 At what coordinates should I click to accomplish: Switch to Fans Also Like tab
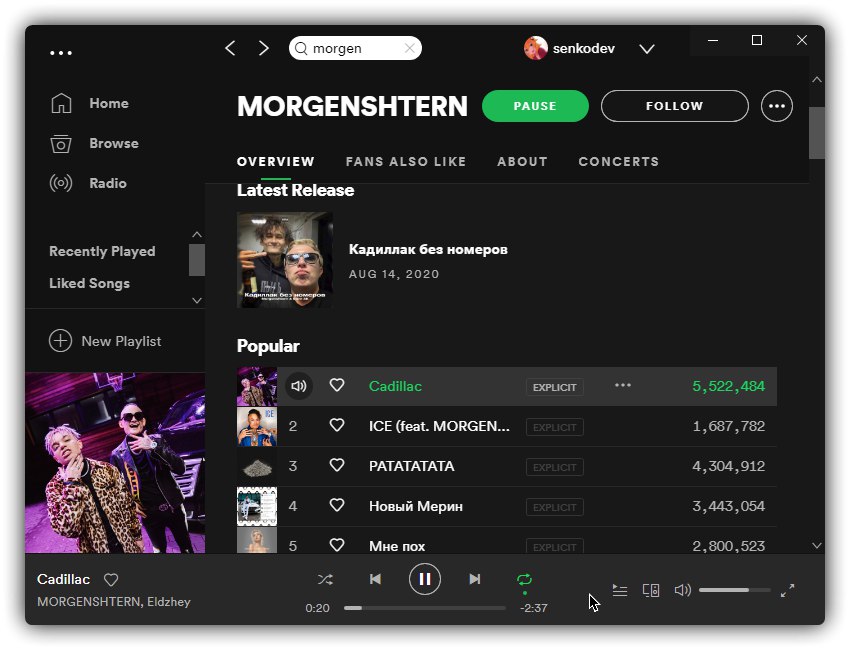pos(405,162)
